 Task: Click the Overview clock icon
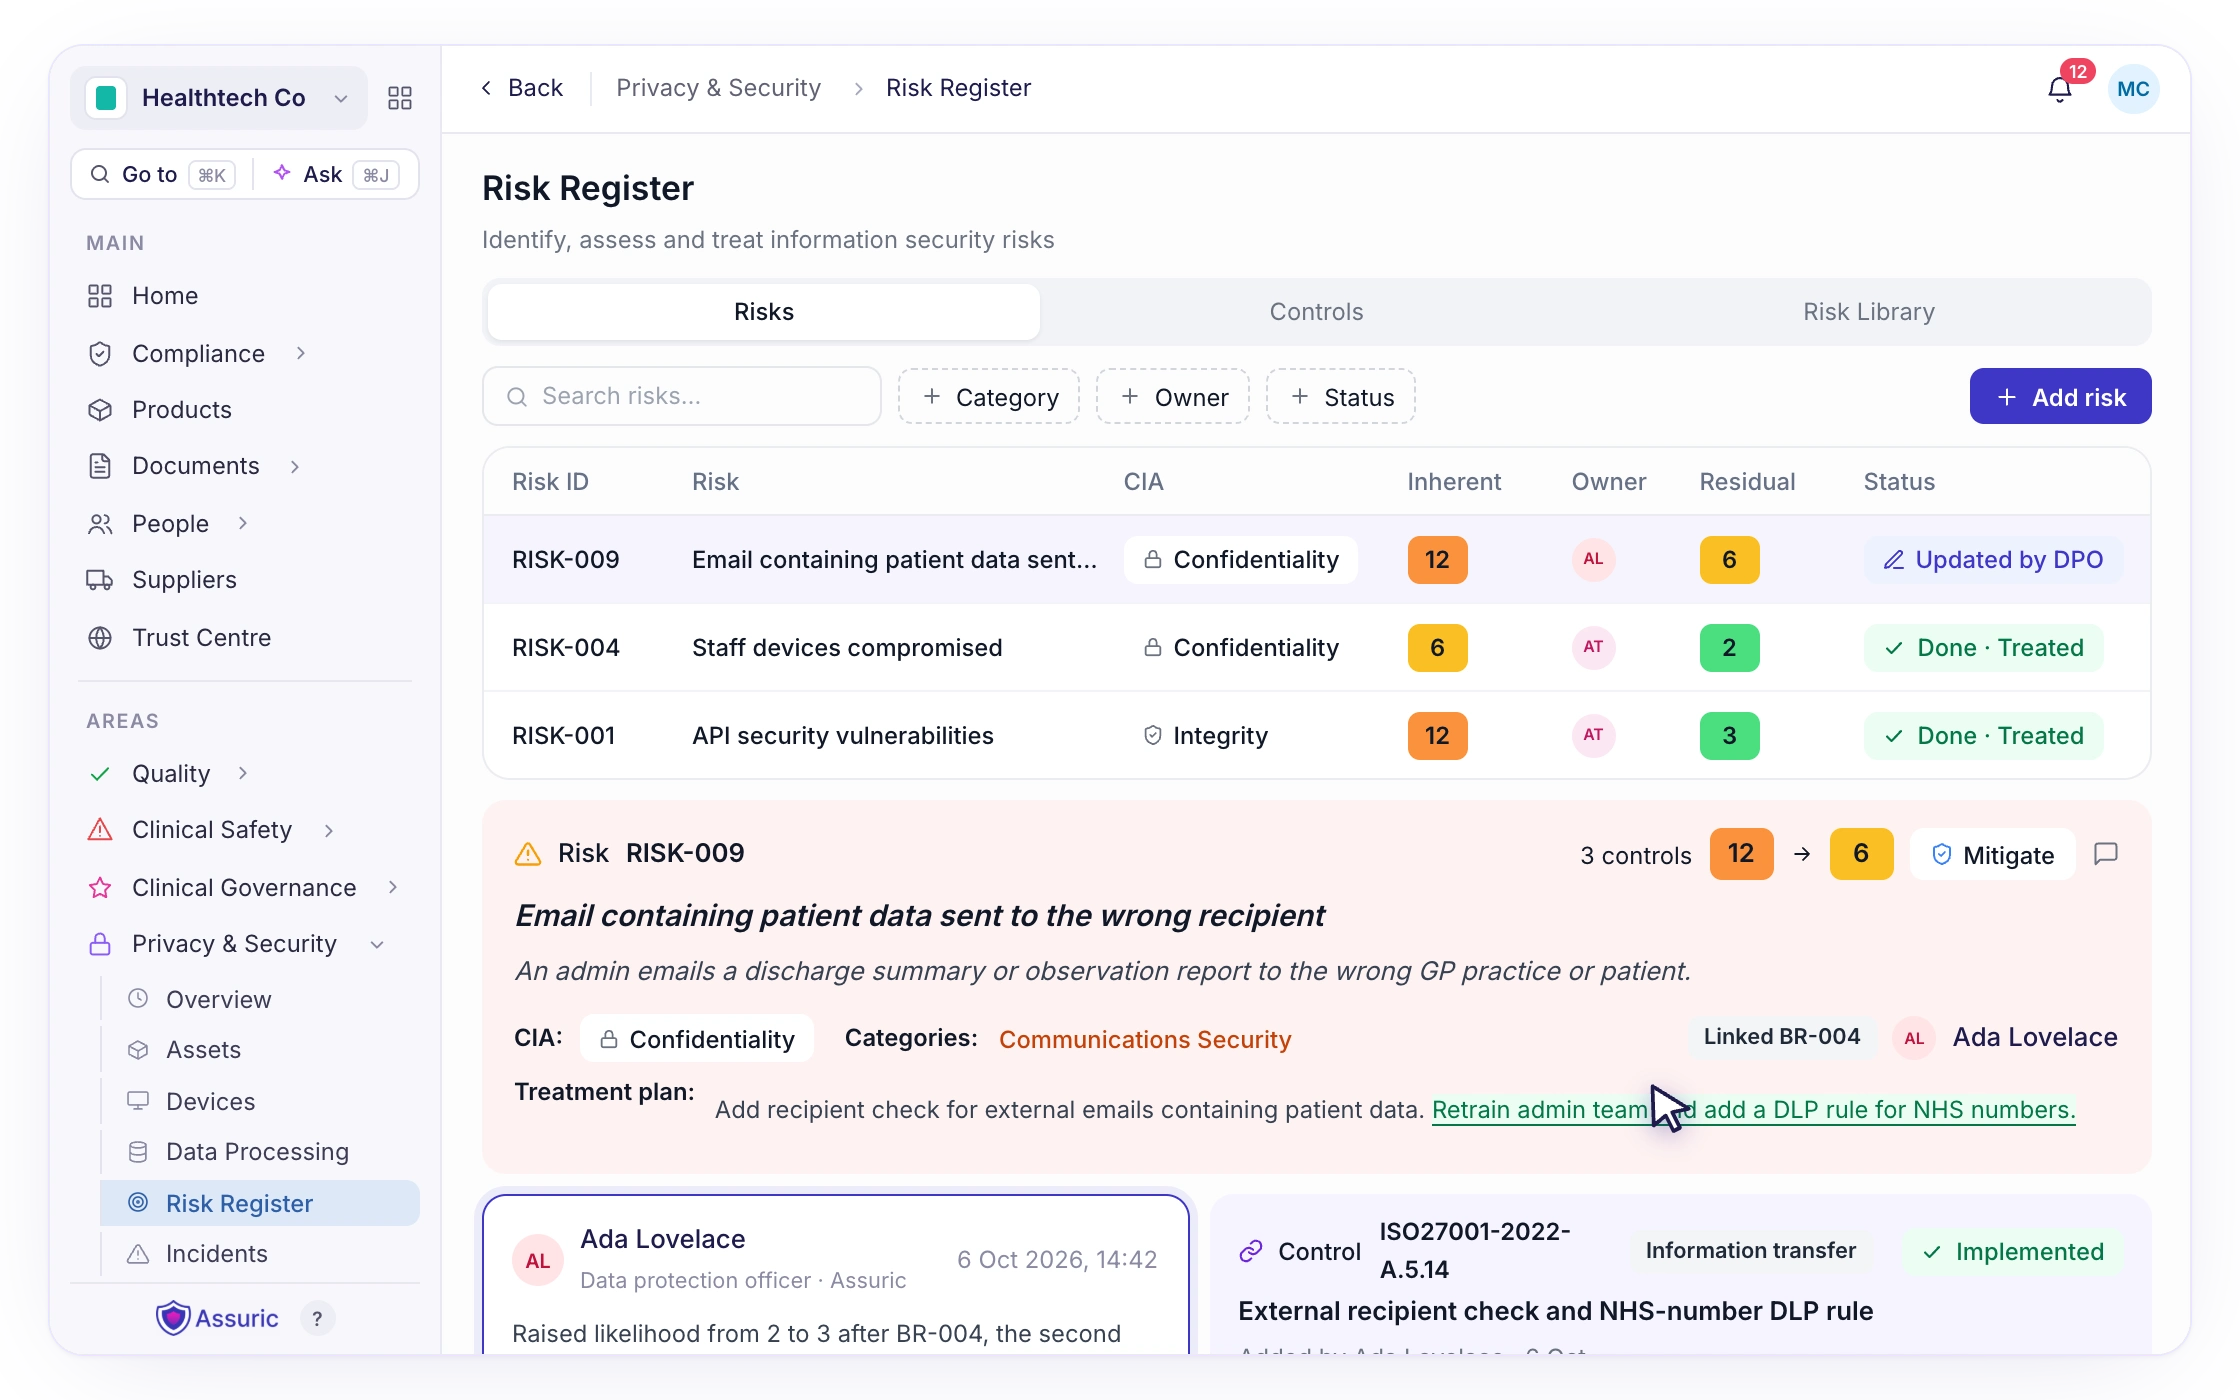(138, 999)
